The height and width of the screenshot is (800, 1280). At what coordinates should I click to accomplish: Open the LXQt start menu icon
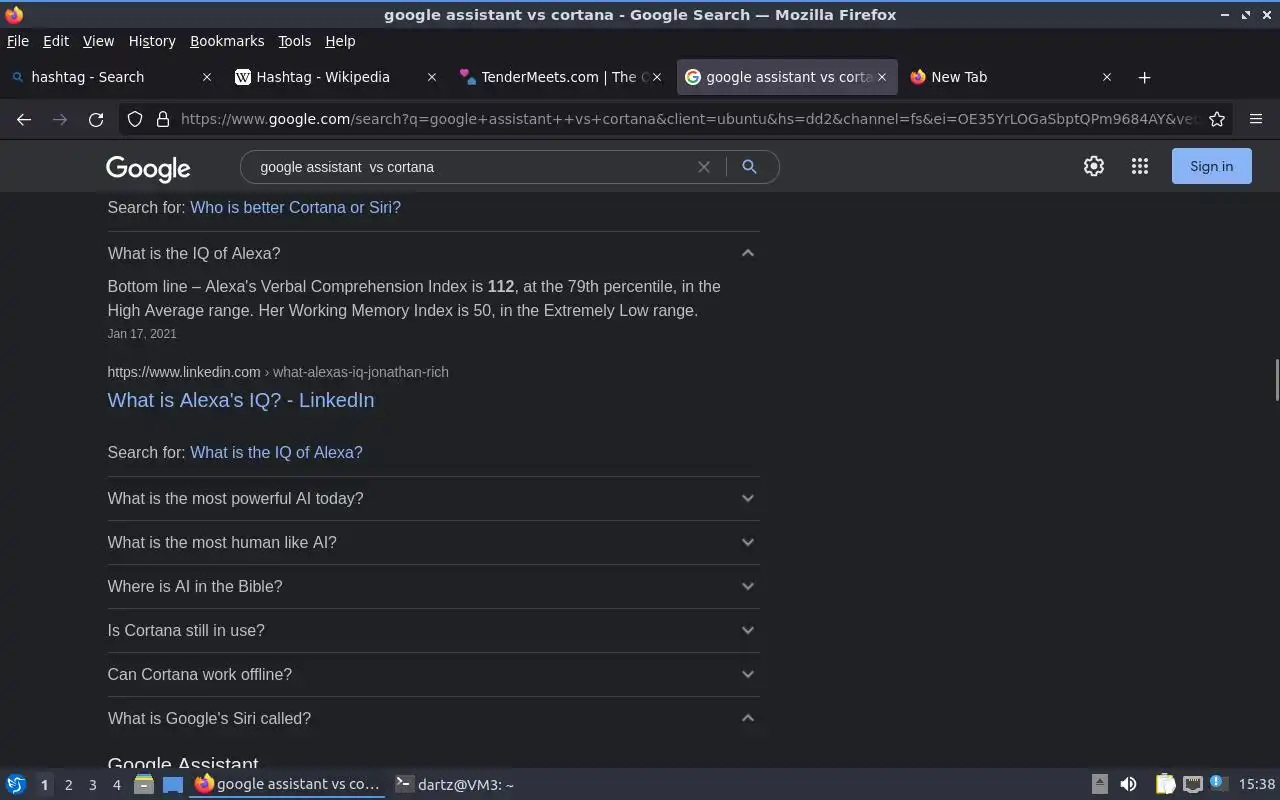[15, 785]
